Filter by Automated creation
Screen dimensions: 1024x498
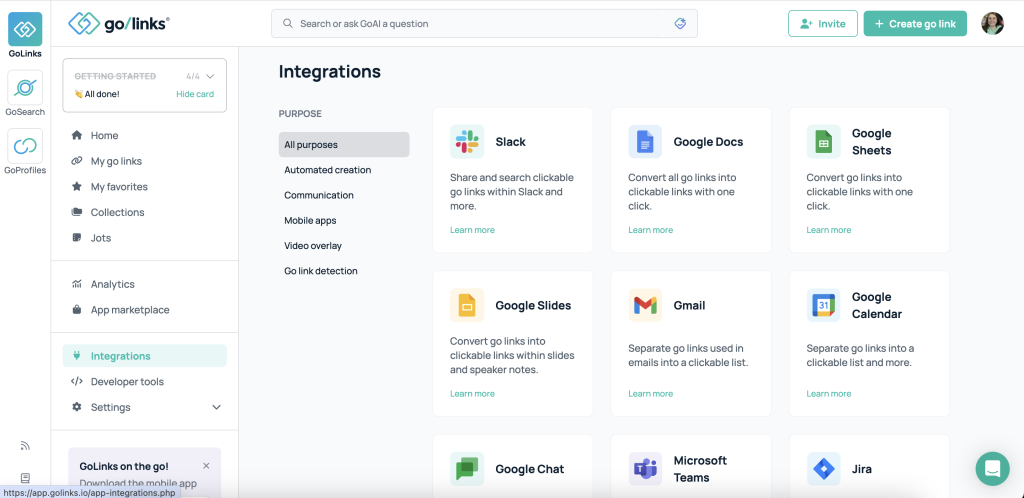click(328, 170)
